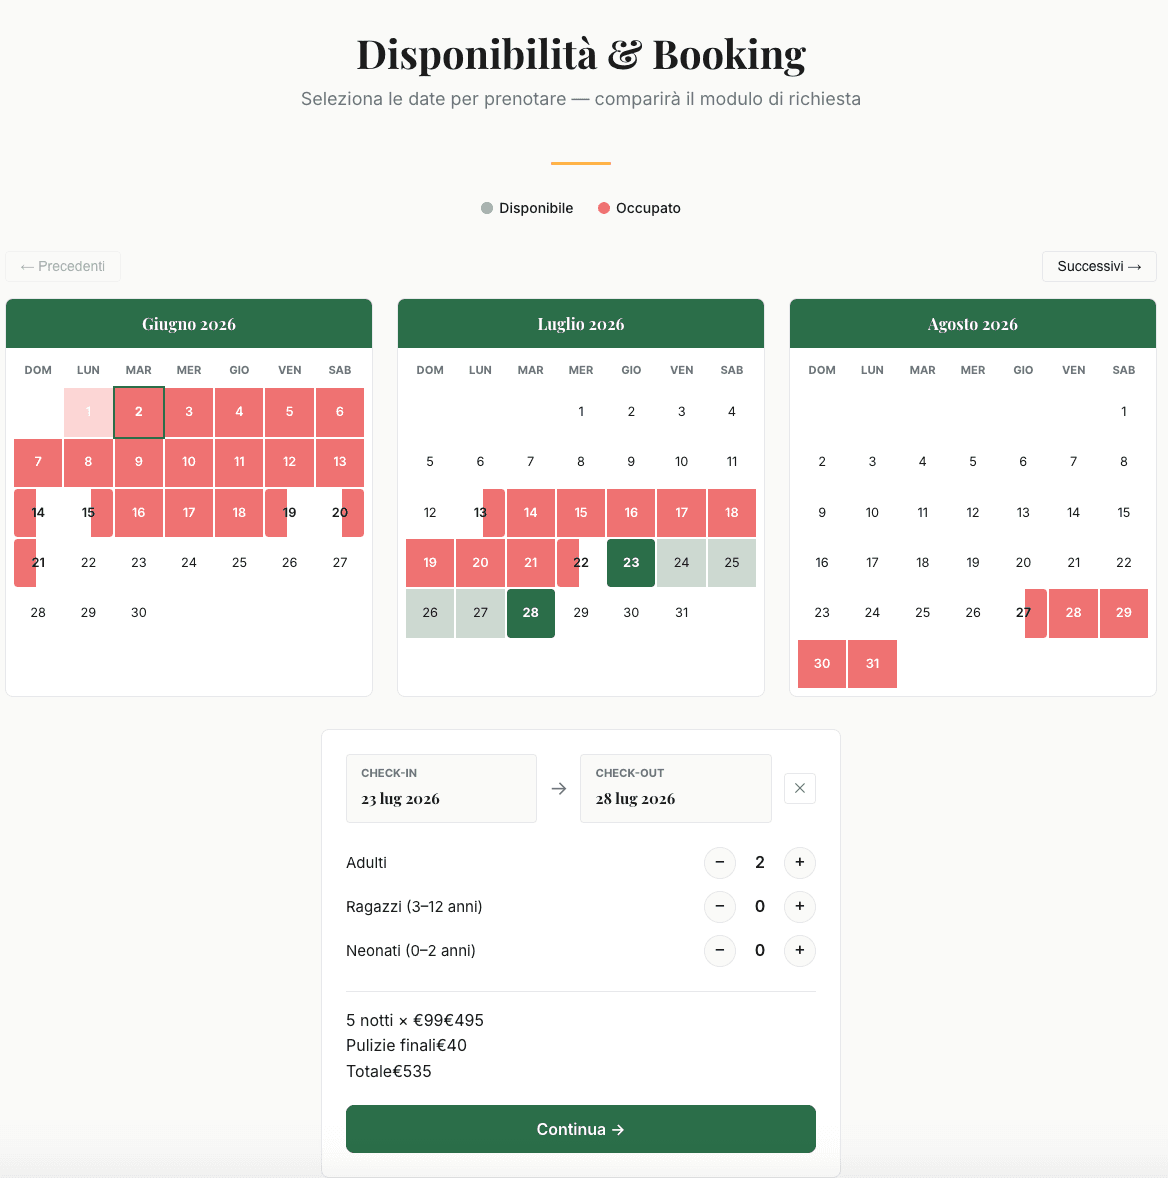Open the Check-in date field

pyautogui.click(x=442, y=788)
